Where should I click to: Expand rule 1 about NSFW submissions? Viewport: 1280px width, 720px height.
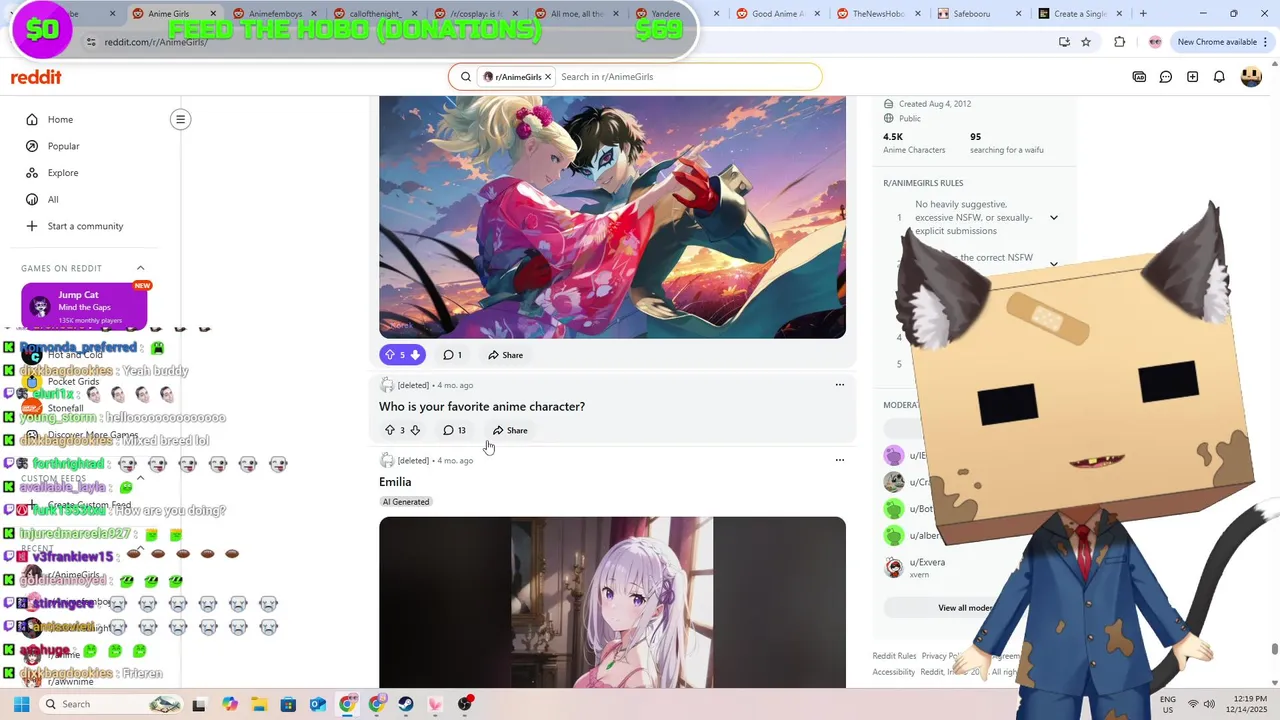(1053, 218)
